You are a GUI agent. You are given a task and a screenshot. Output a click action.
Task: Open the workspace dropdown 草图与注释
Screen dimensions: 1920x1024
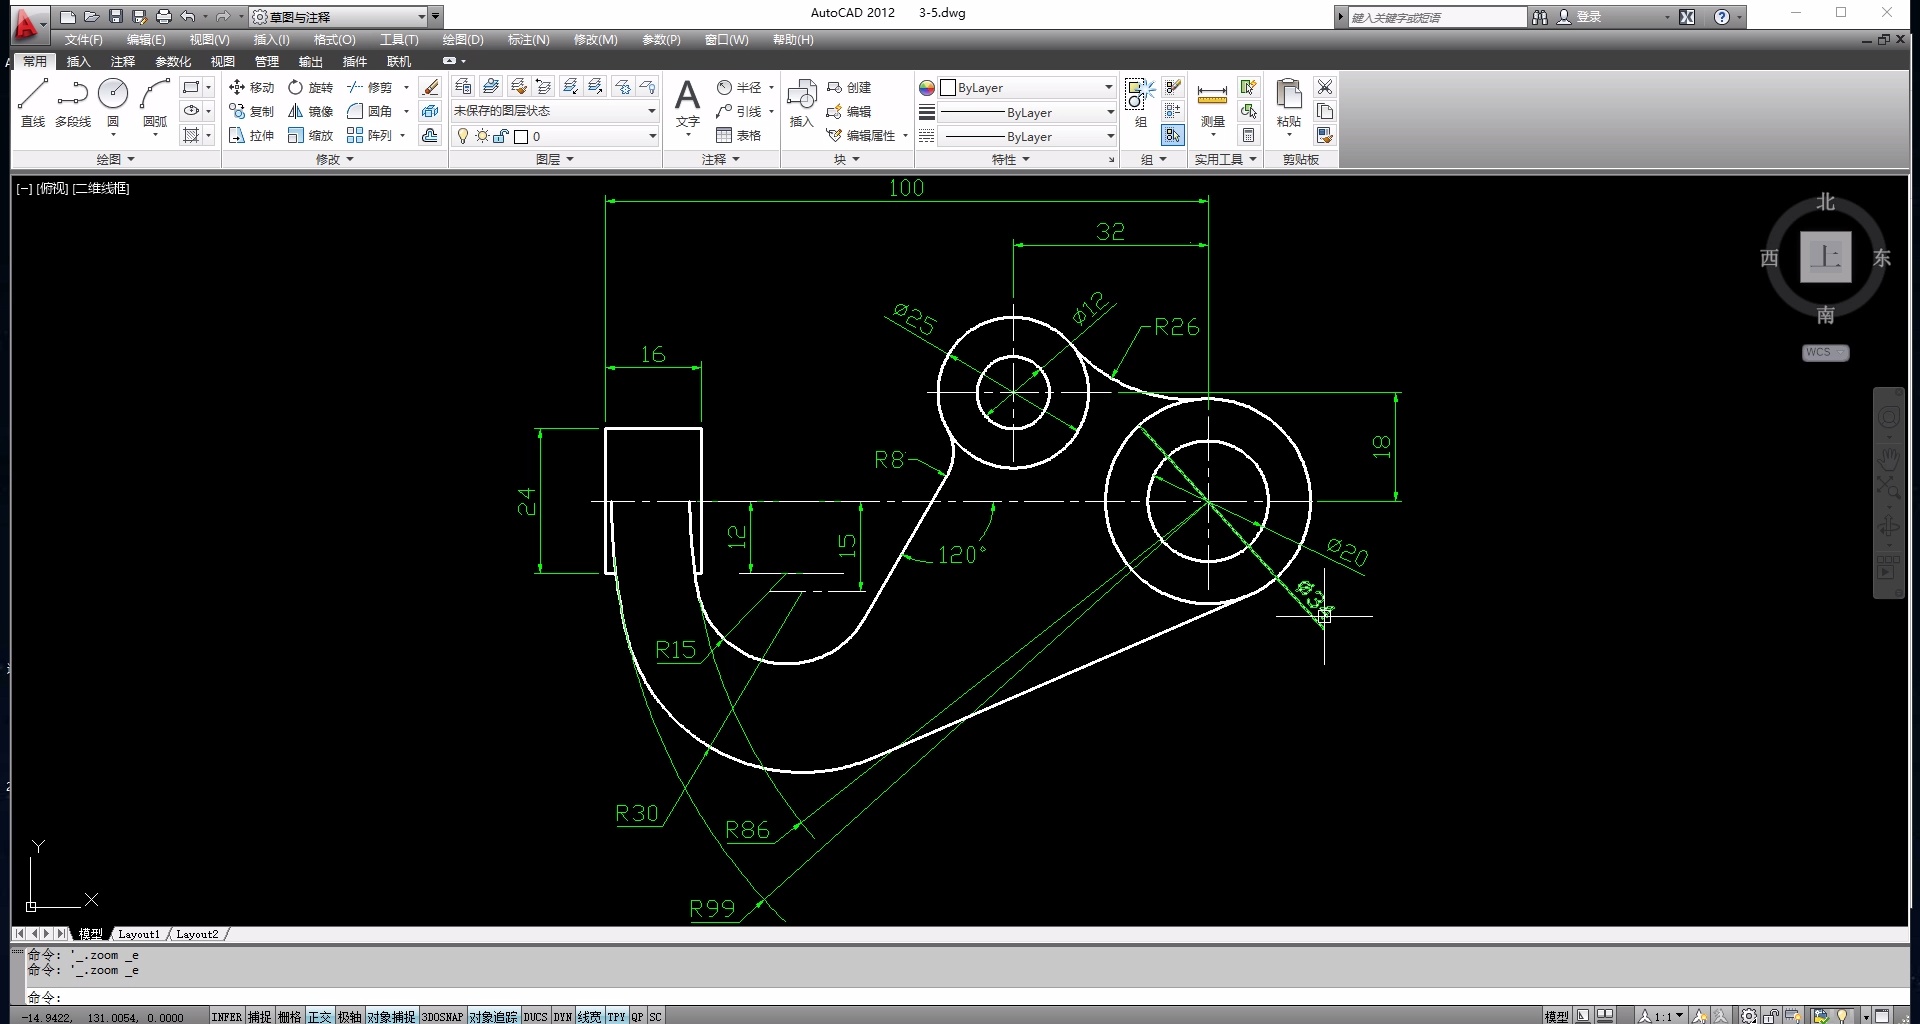pos(338,17)
